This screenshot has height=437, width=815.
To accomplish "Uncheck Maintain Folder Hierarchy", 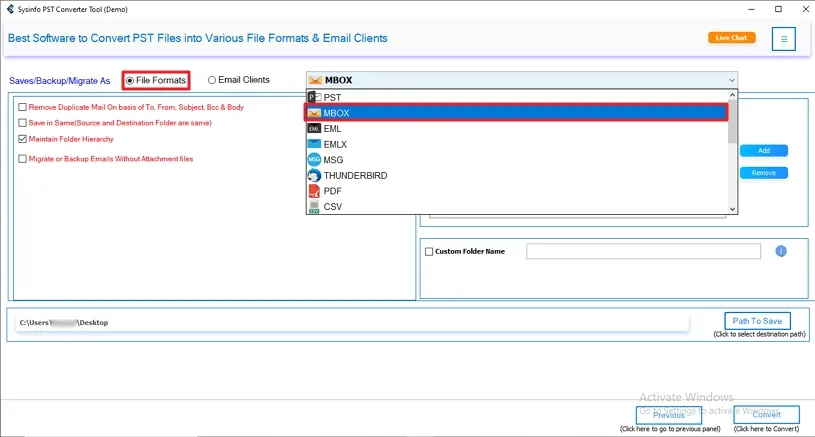I will click(22, 139).
